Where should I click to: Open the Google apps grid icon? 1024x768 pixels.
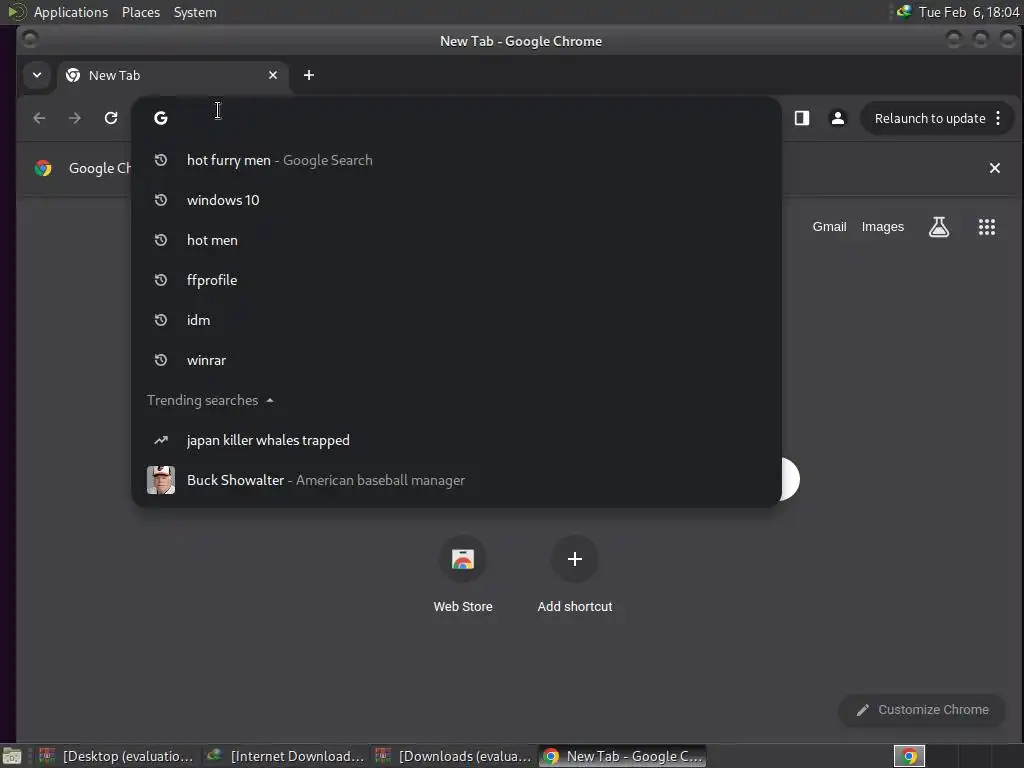point(987,227)
